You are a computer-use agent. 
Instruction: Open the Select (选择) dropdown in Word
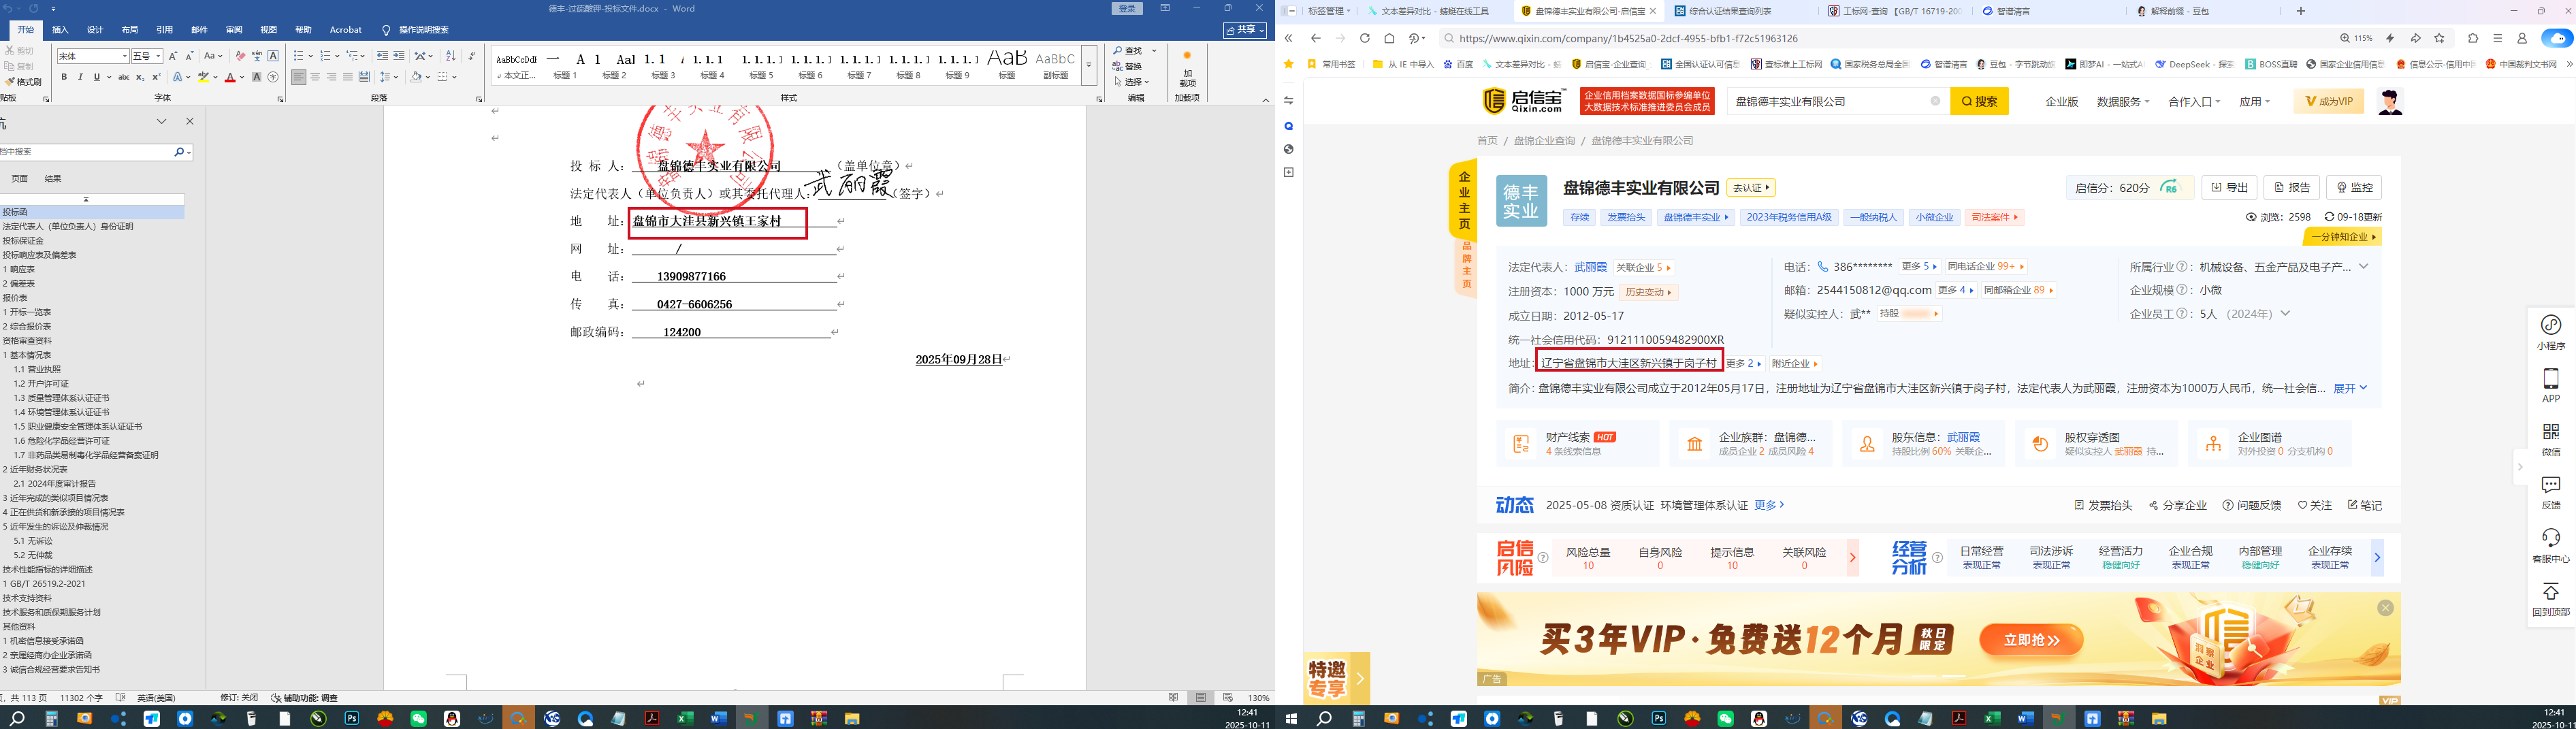tap(1131, 82)
